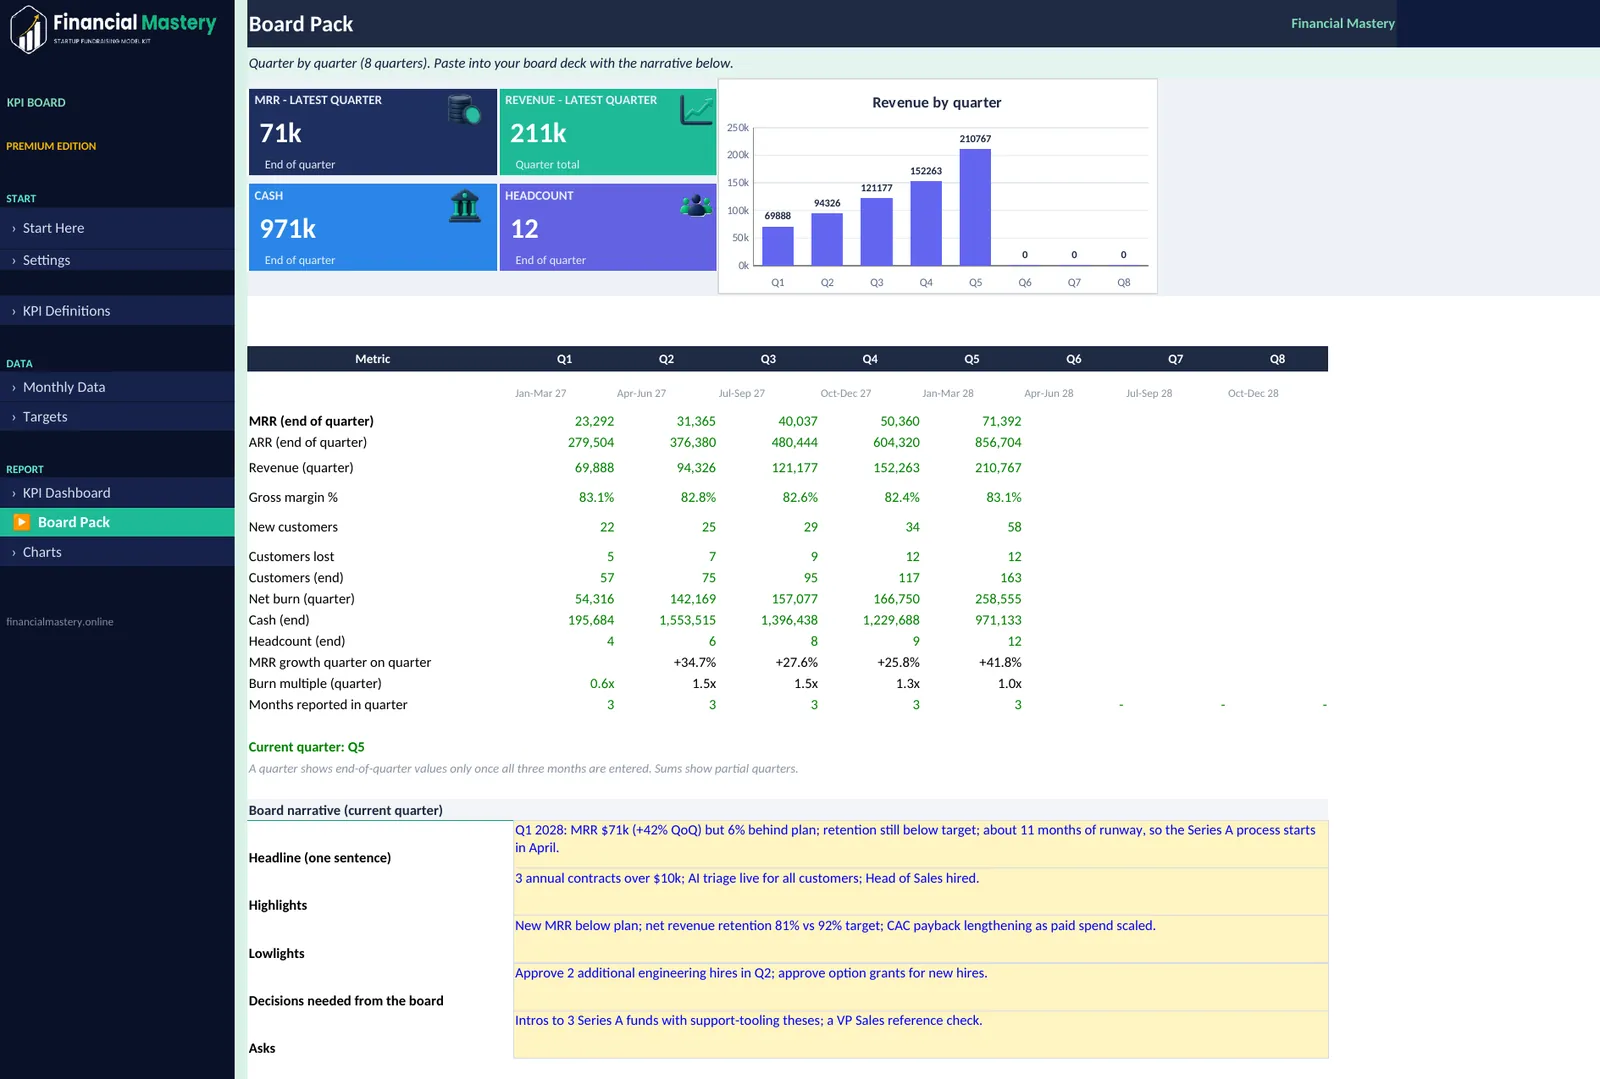
Task: Click the Highlights narrative cell
Action: pos(920,892)
